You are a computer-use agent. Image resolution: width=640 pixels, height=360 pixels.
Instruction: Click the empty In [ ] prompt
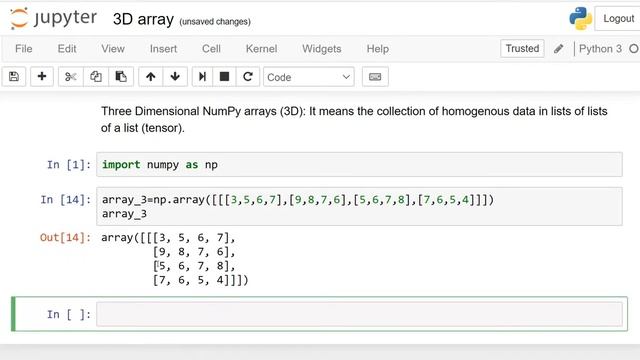point(69,314)
